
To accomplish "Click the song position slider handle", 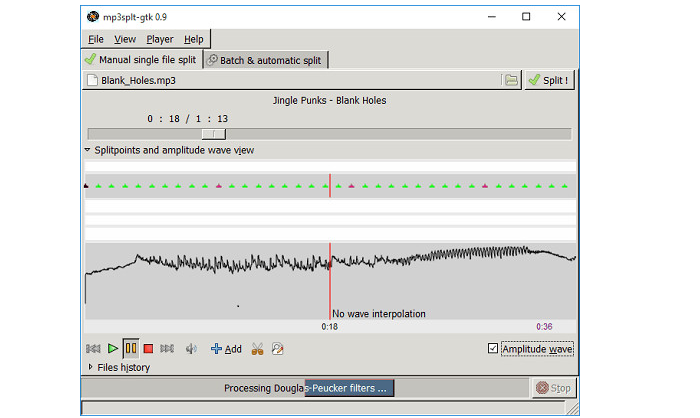I will click(x=213, y=134).
